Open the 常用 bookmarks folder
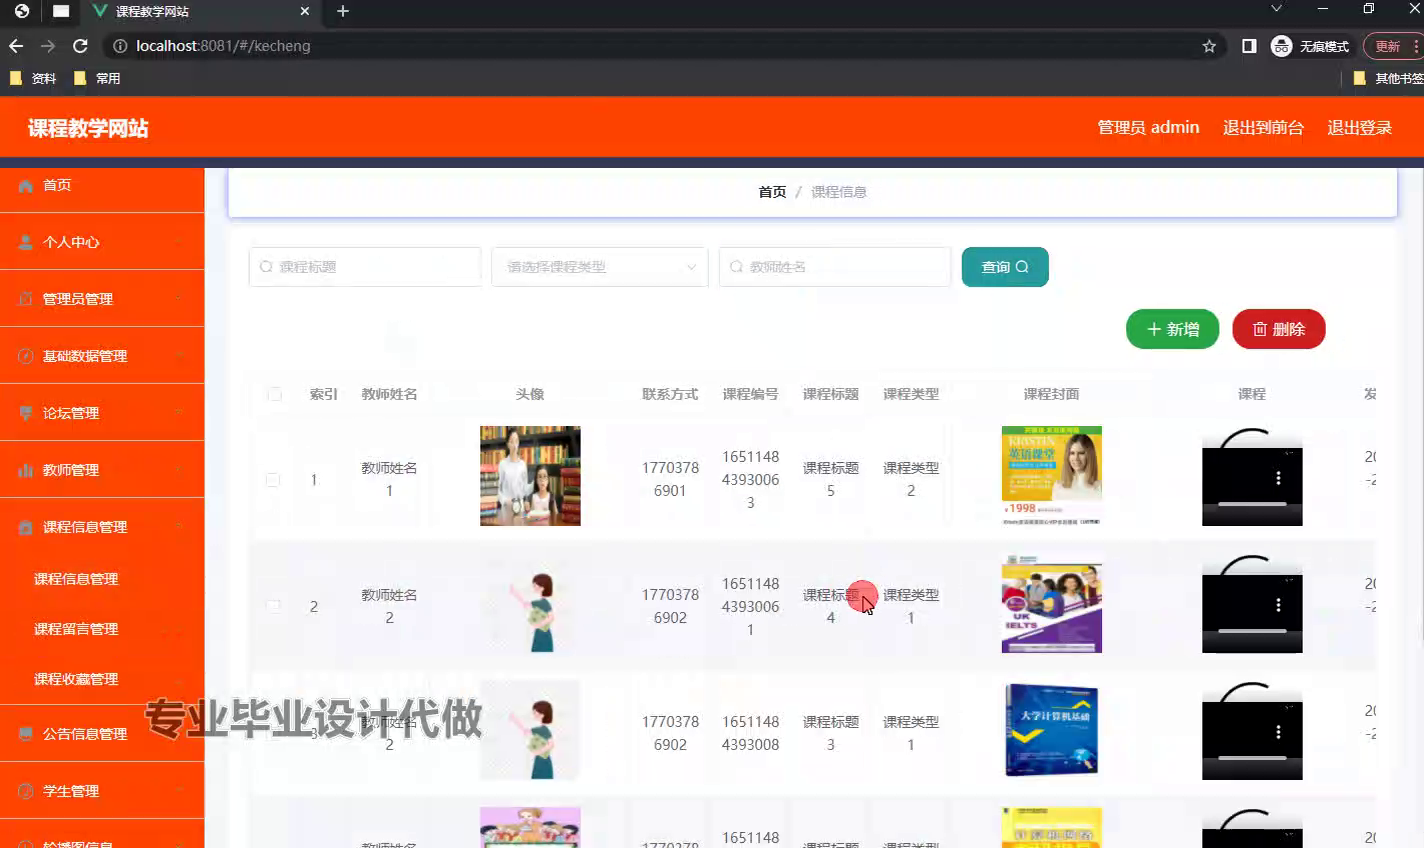 pyautogui.click(x=97, y=78)
